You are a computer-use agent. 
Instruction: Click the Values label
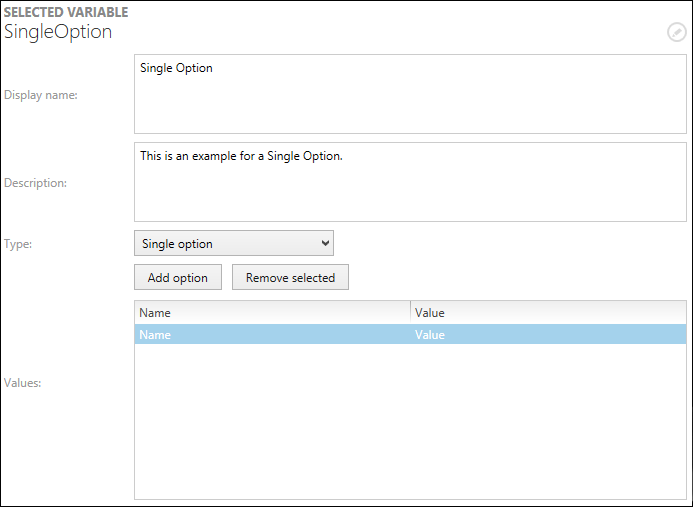pos(23,383)
